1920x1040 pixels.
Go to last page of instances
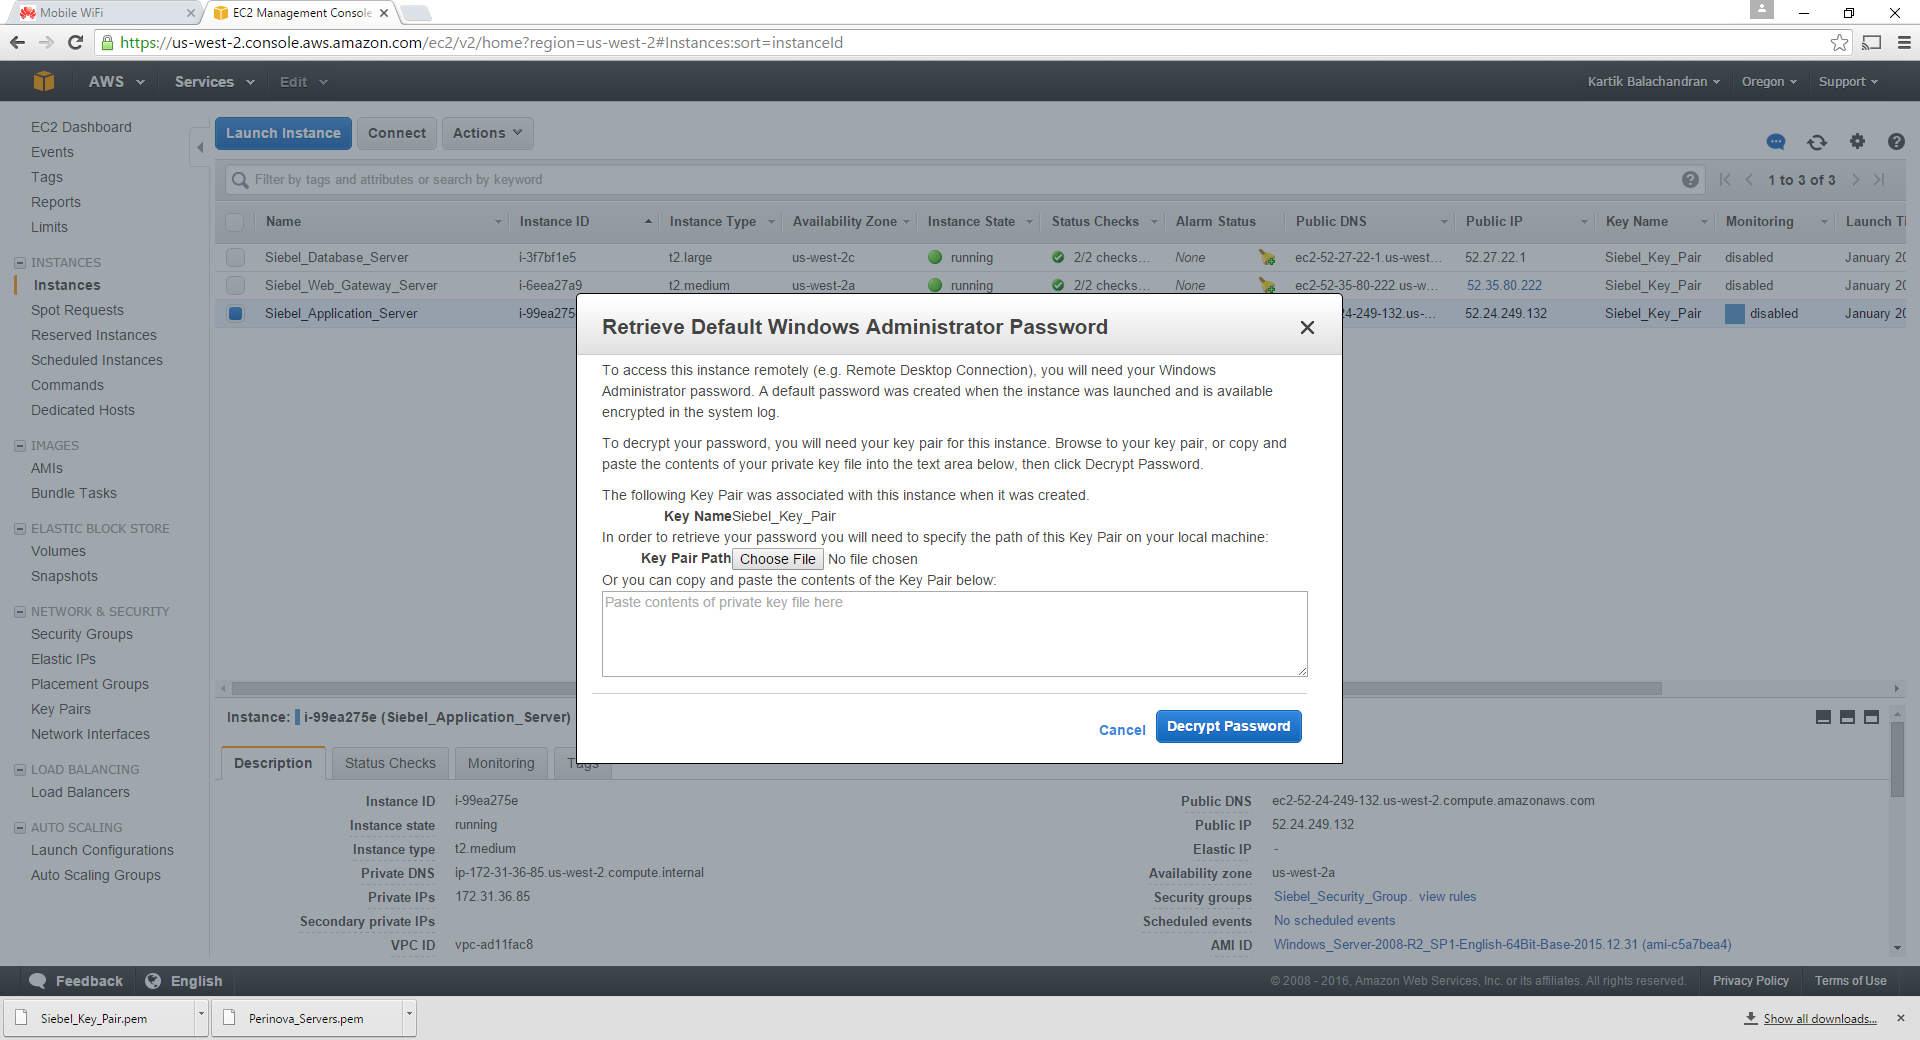[1879, 180]
